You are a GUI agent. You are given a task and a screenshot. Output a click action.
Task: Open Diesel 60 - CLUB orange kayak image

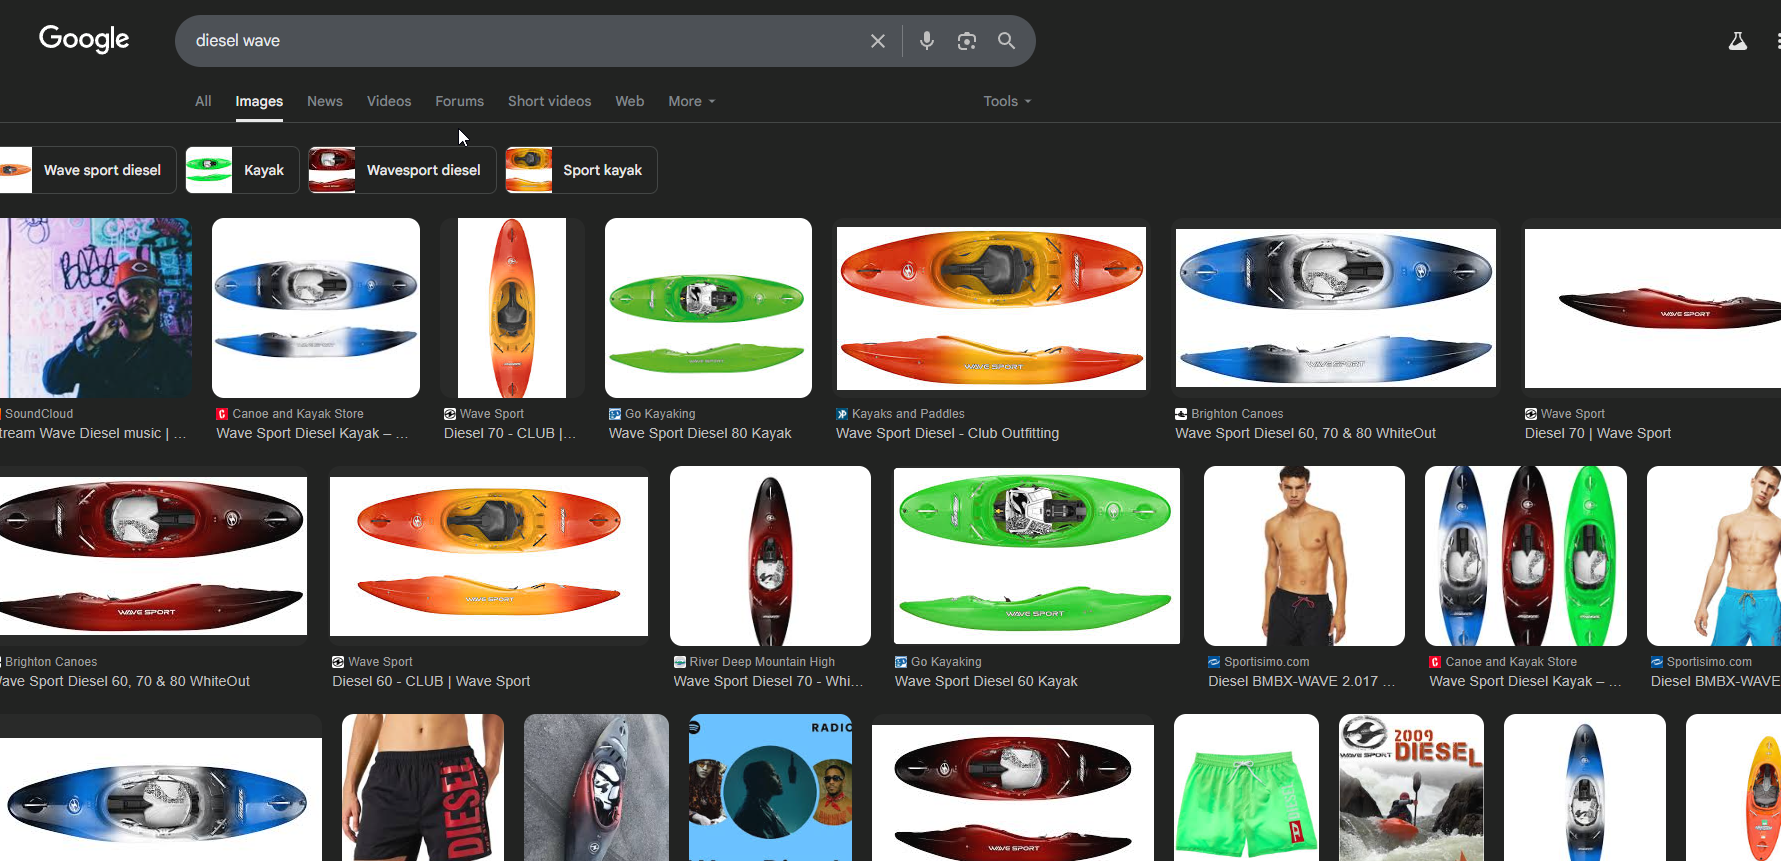[x=489, y=556]
